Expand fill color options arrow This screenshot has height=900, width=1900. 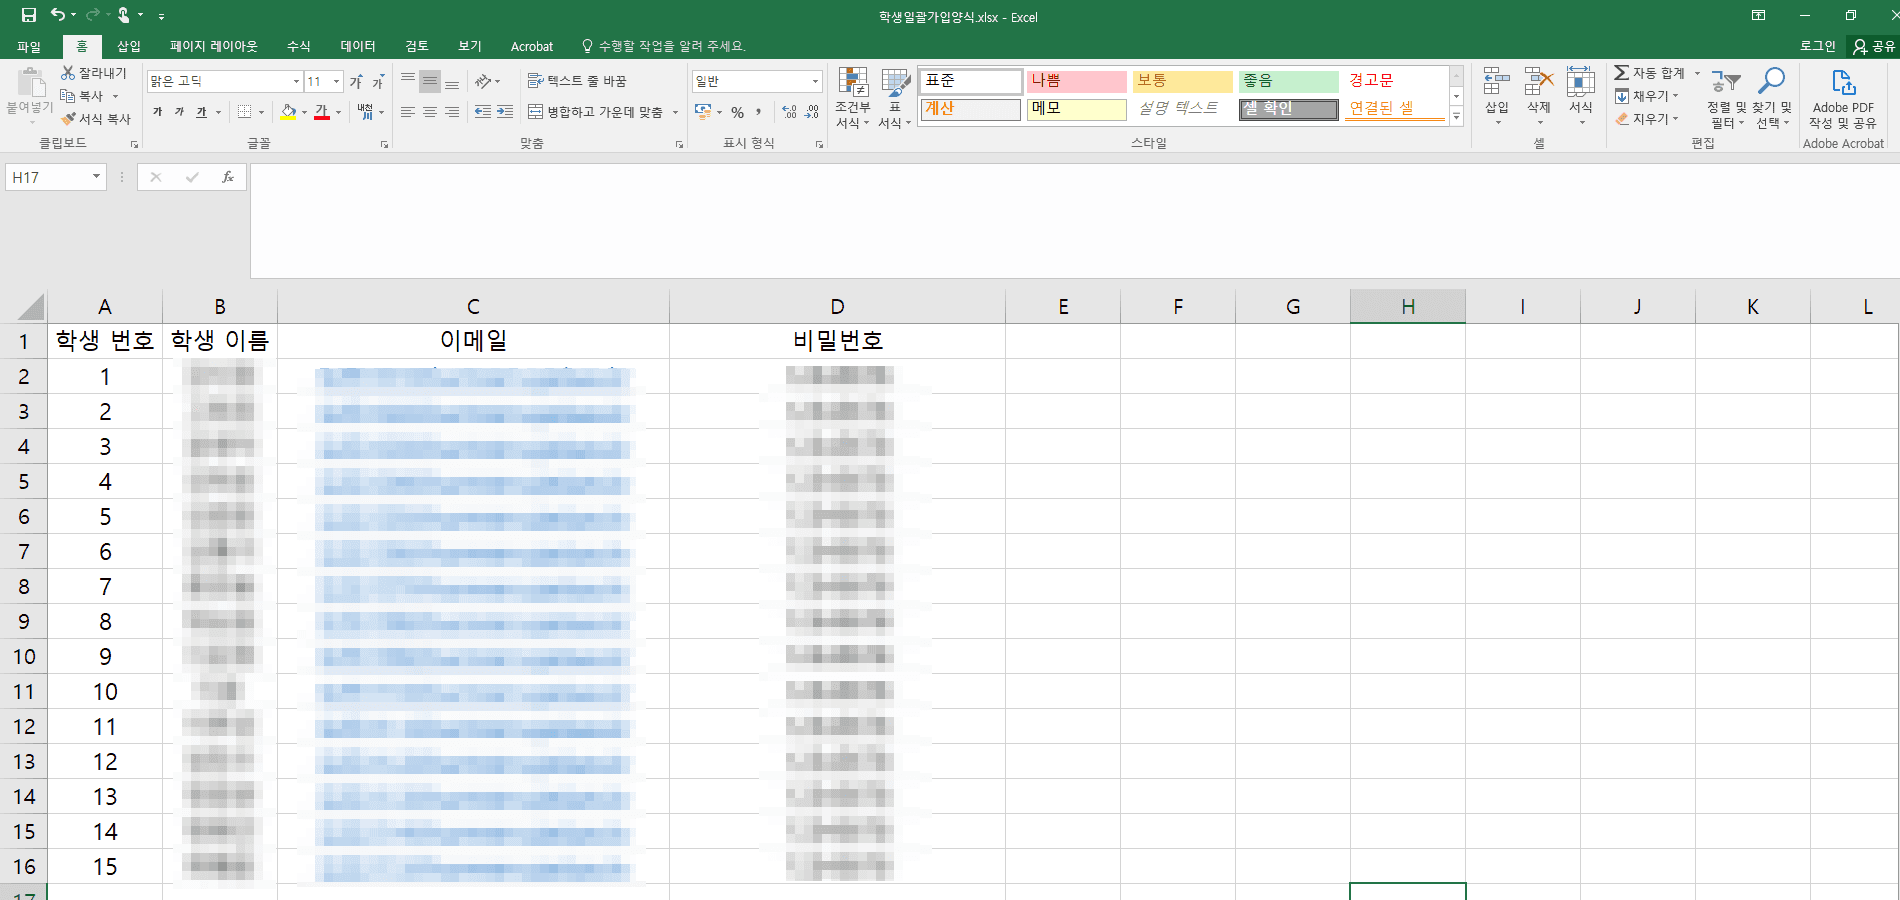(304, 112)
